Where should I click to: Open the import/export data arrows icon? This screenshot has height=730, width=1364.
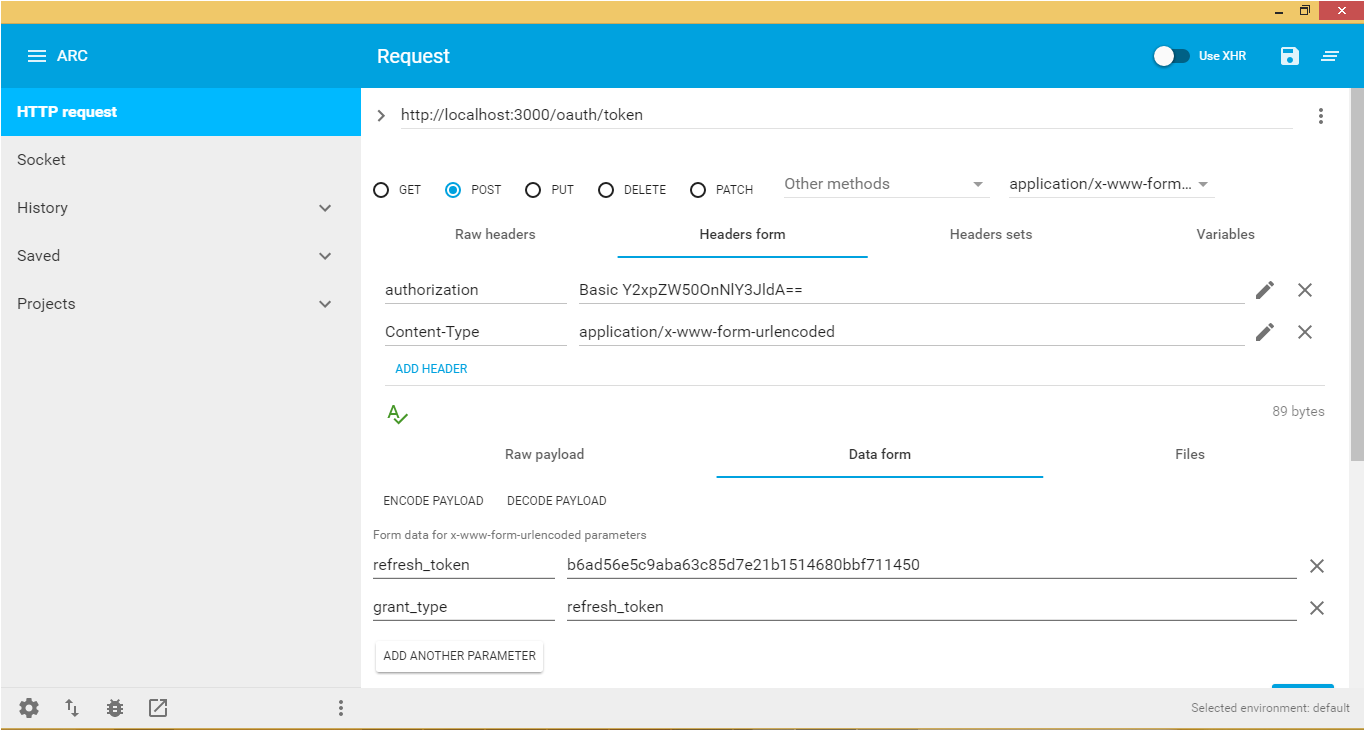tap(72, 708)
